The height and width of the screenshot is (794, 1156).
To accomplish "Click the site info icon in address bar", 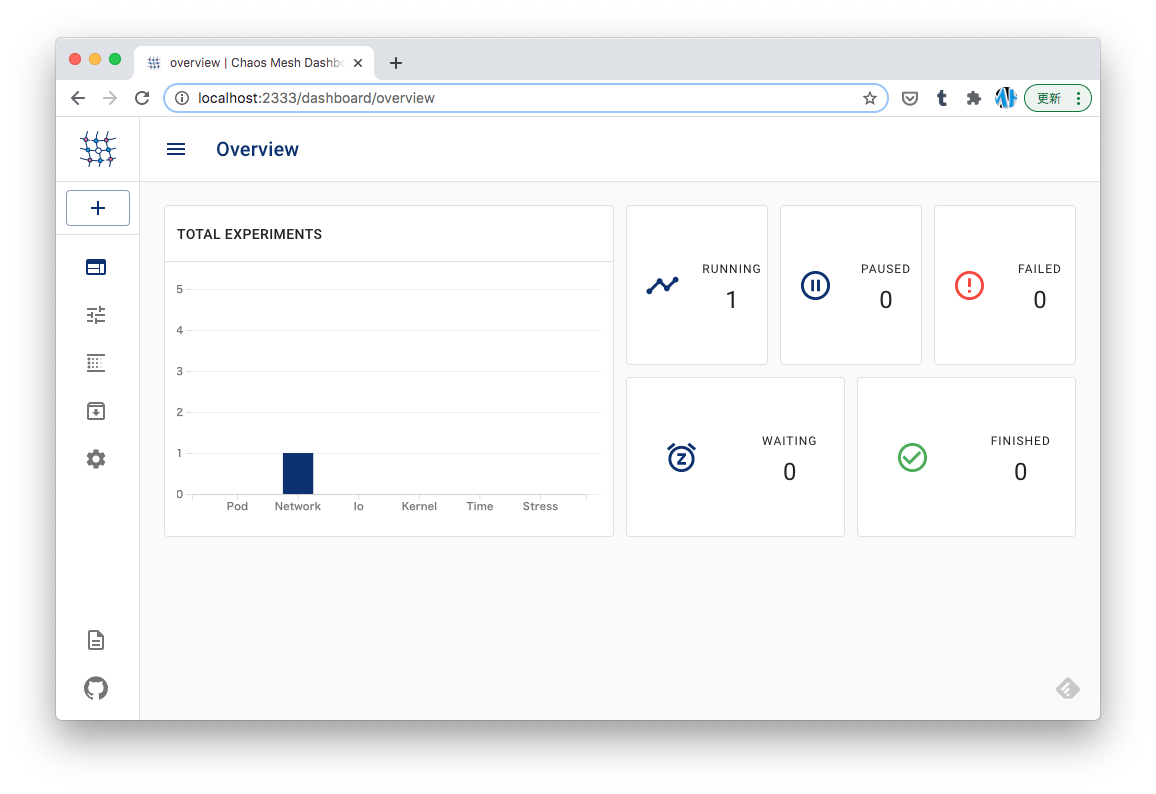I will tap(182, 98).
